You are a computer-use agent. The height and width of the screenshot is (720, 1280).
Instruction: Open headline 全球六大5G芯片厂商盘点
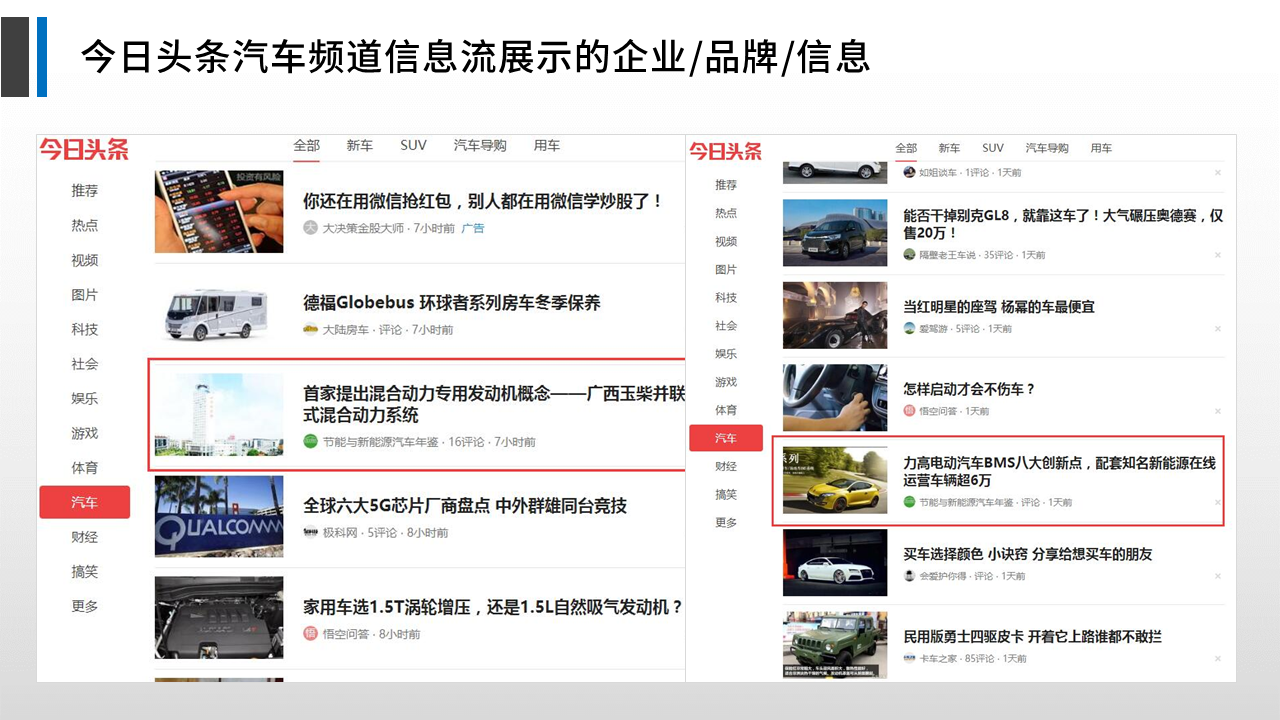(x=465, y=506)
